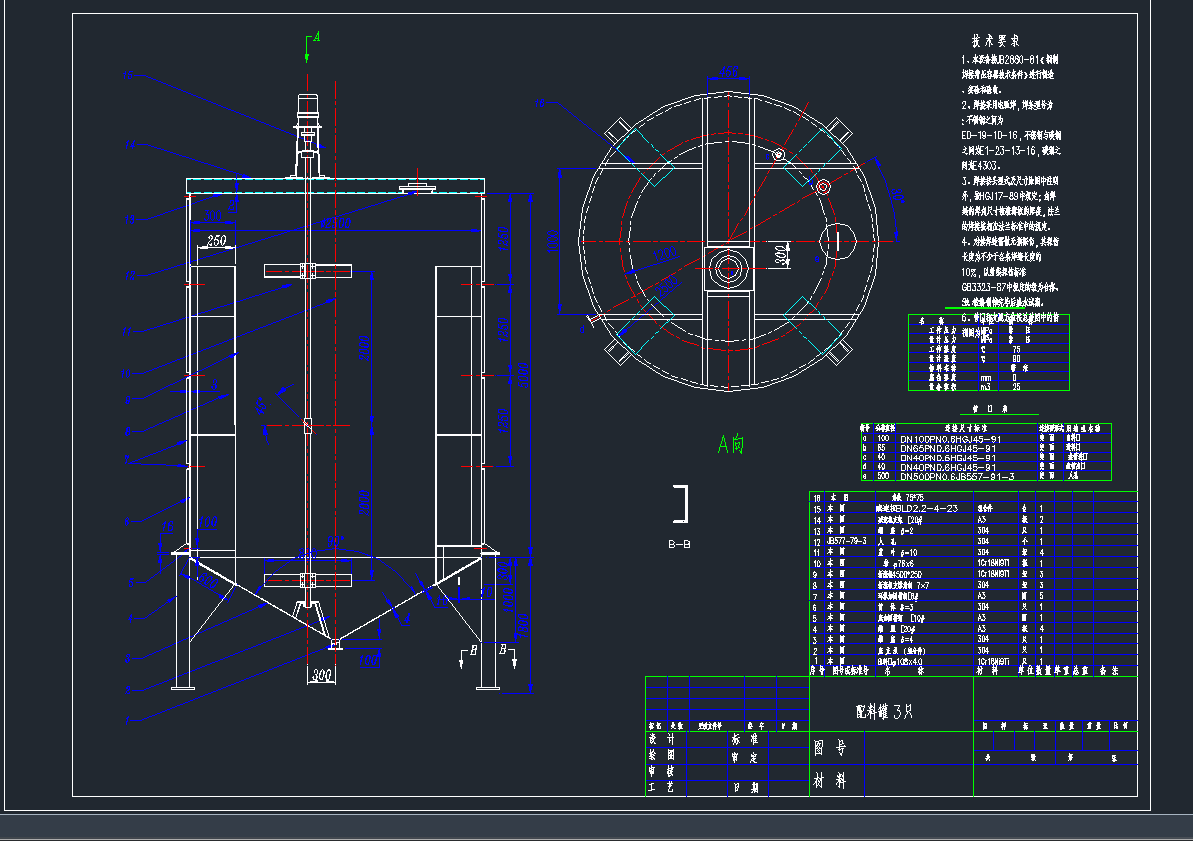Select the square center hub in plan view

(x=727, y=267)
